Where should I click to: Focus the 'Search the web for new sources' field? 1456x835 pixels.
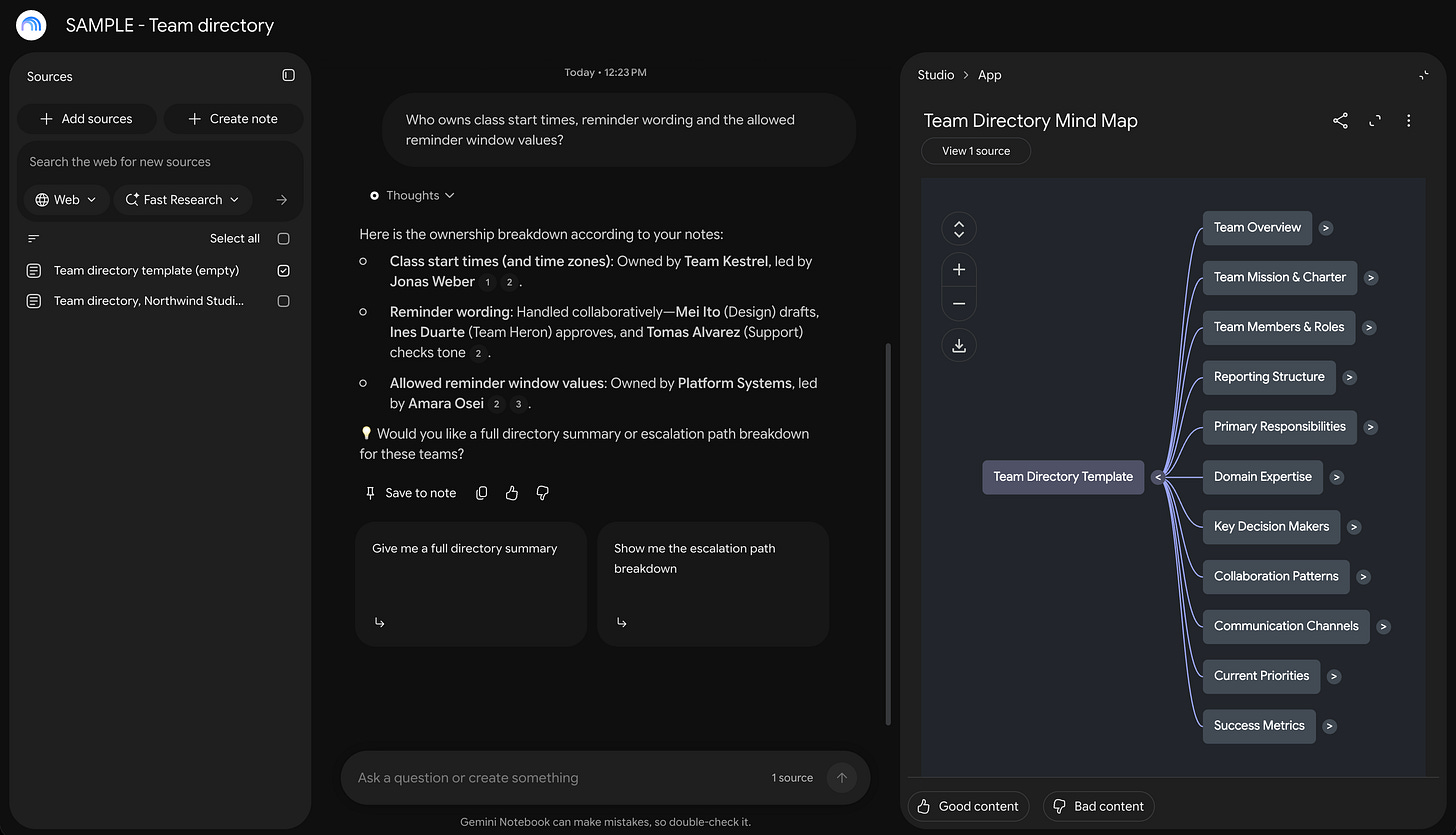(160, 162)
